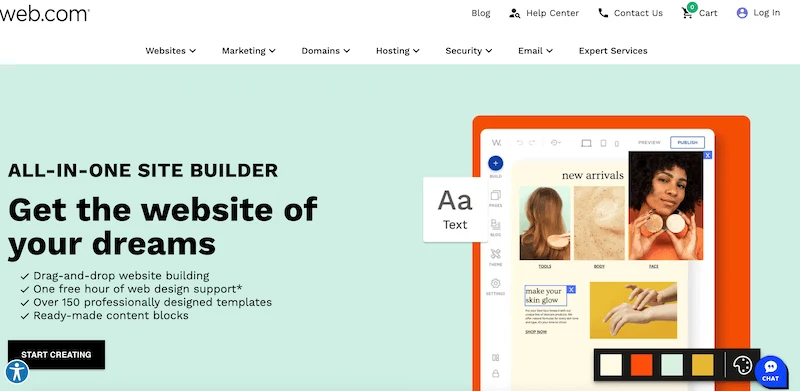800x391 pixels.
Task: Click the undo arrow in builder toolbar
Action: click(520, 142)
